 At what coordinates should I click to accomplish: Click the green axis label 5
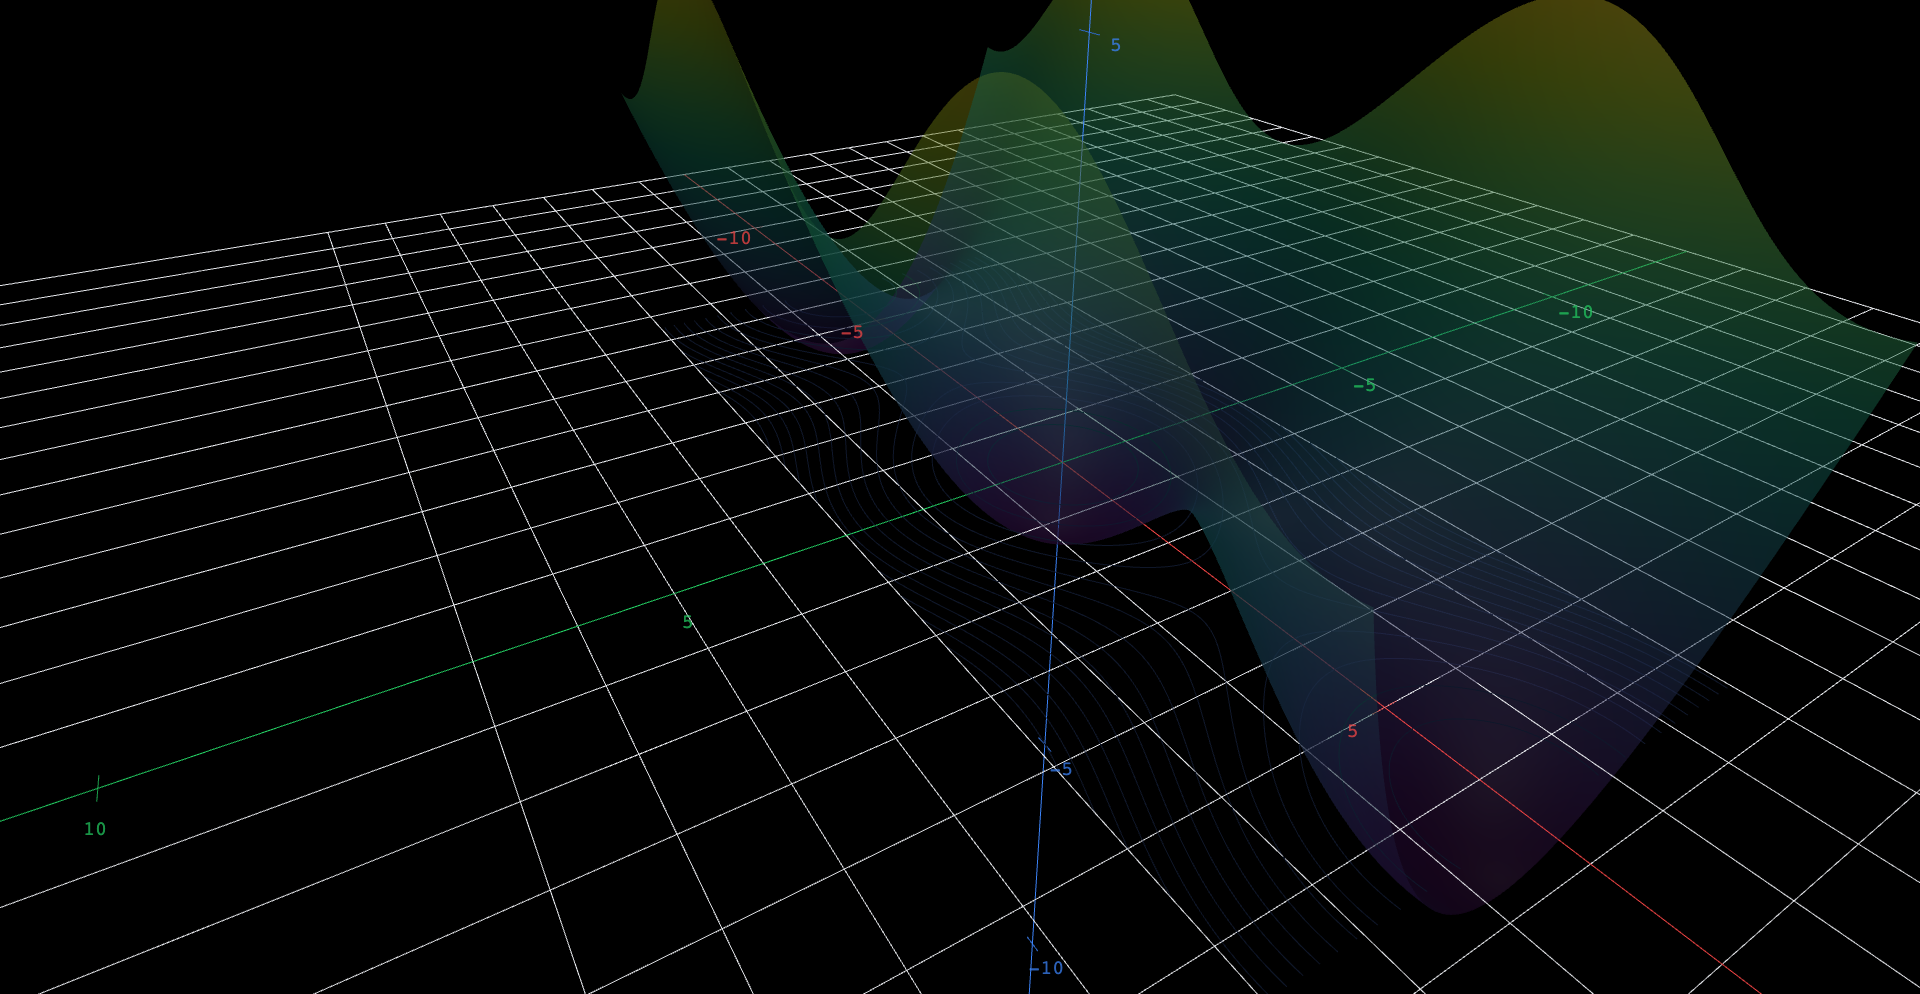687,622
